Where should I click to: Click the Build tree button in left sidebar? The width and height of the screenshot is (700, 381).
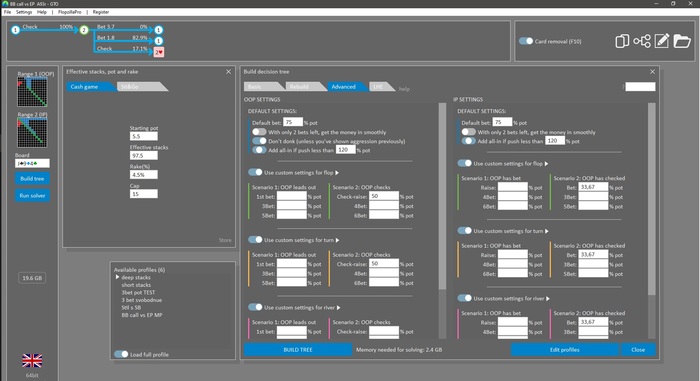coord(32,179)
